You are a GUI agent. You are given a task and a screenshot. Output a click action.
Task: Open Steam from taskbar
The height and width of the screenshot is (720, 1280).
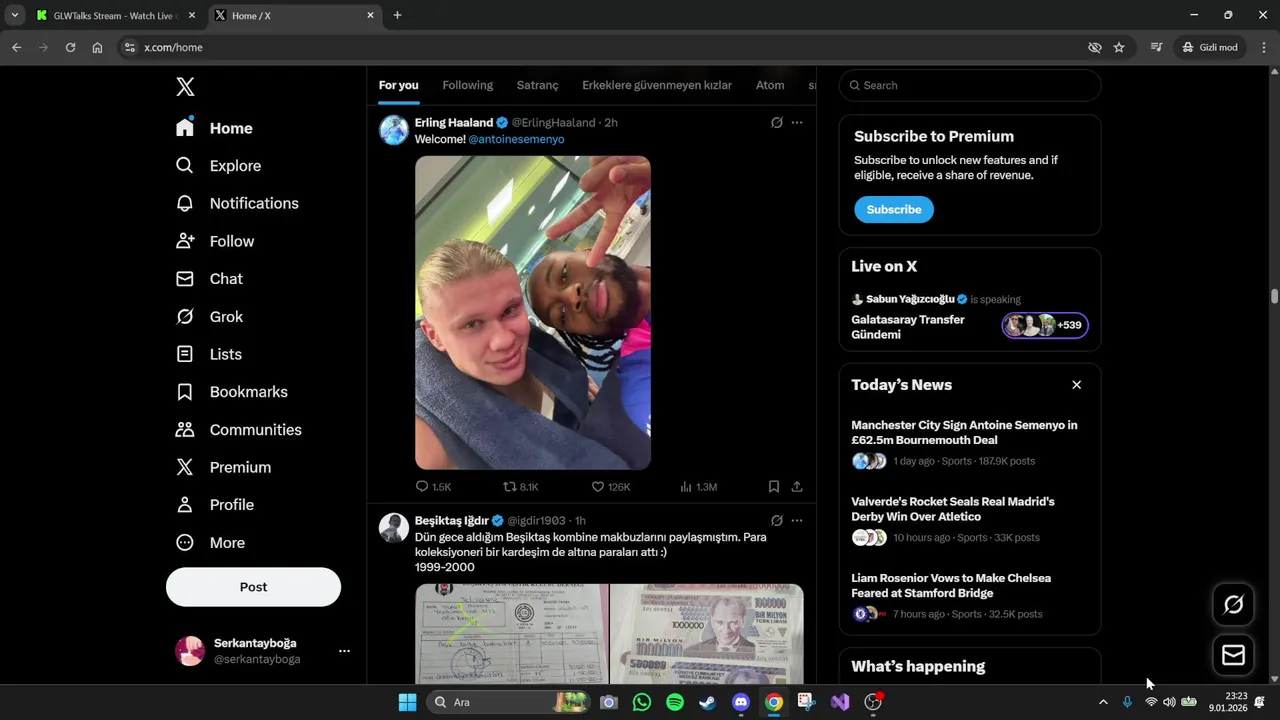708,702
